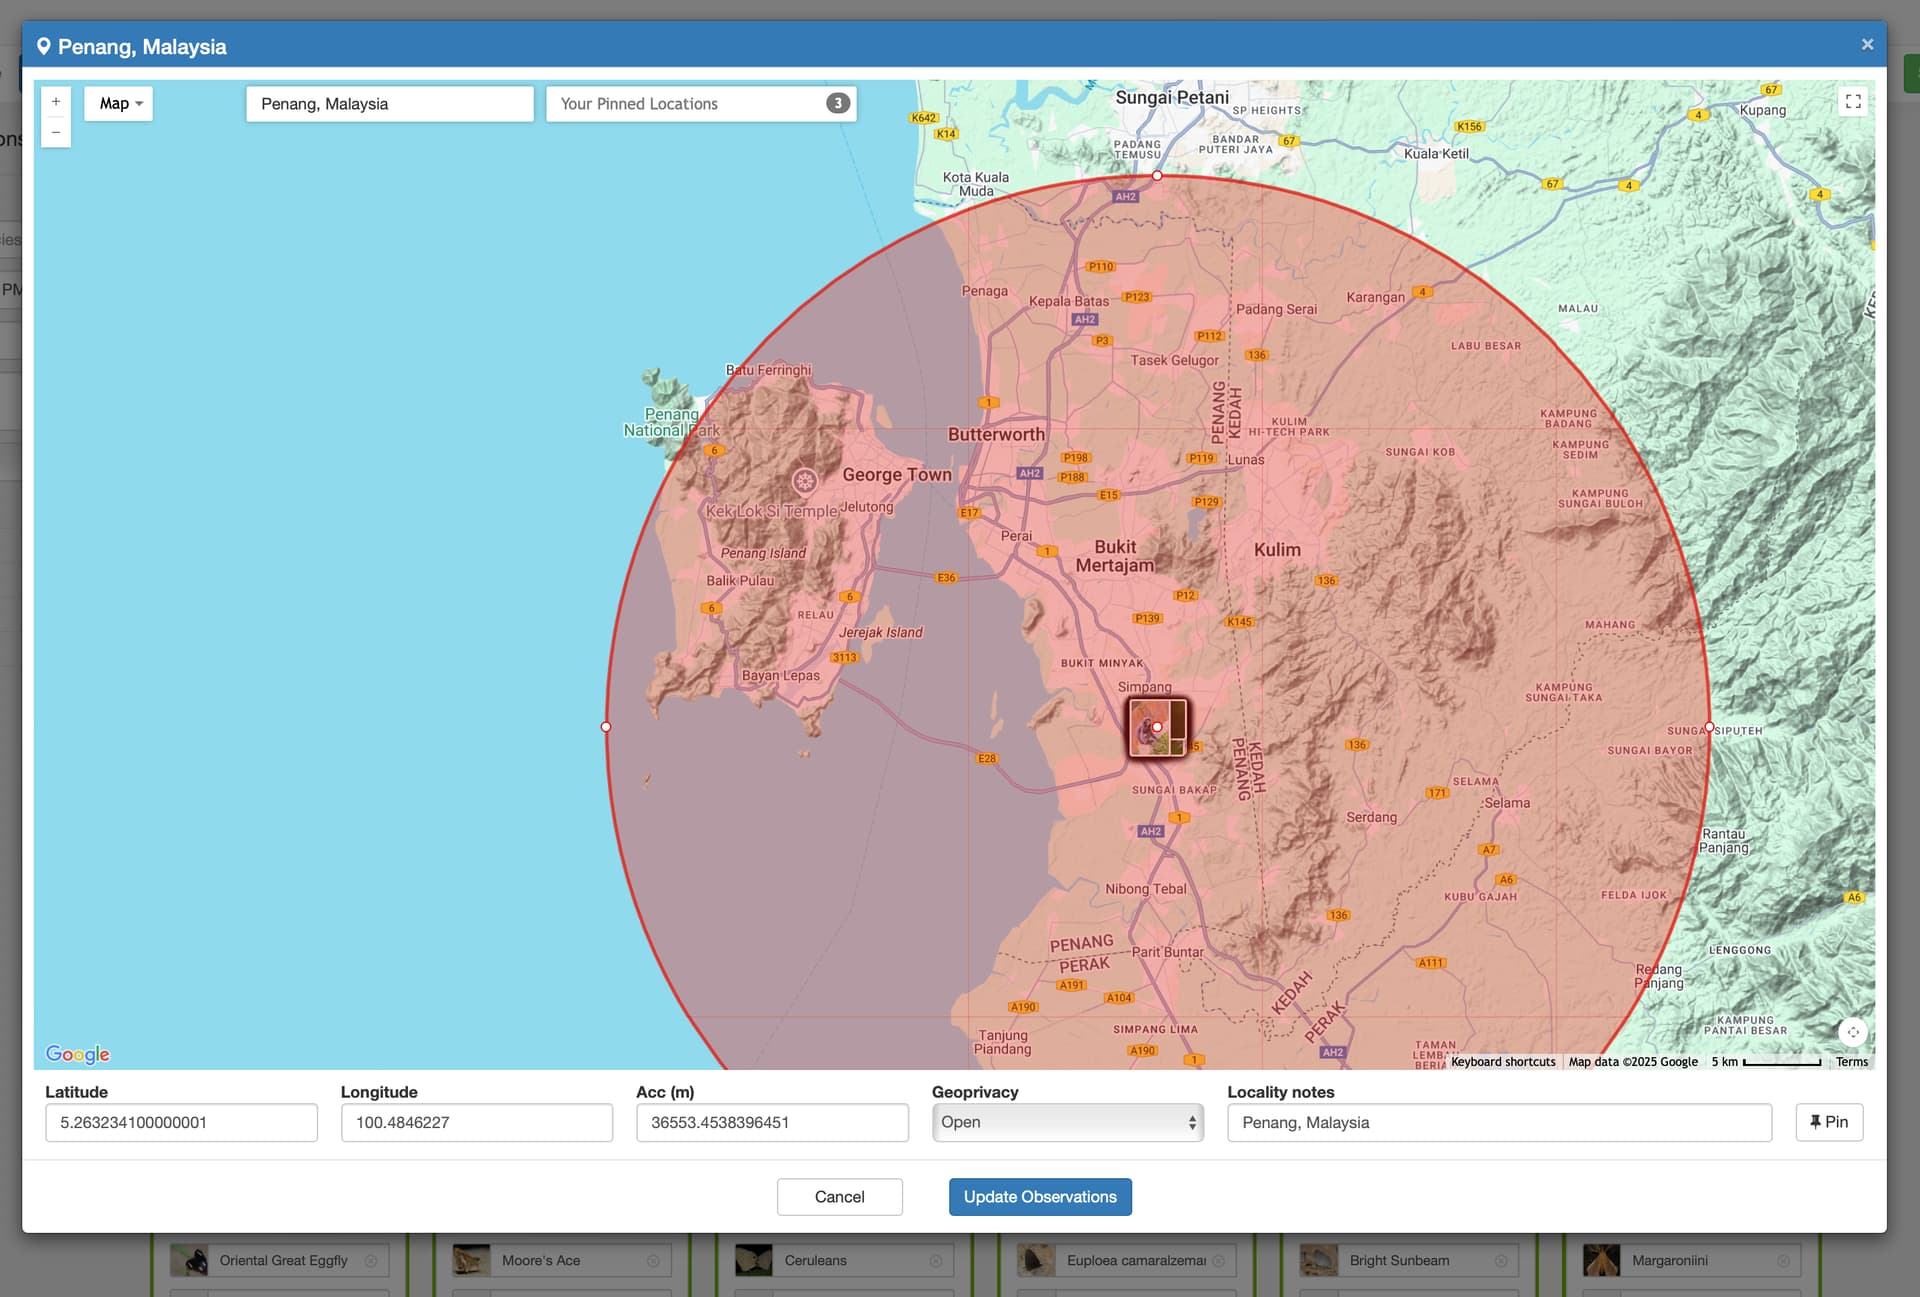Click the Cancel button

[x=839, y=1197]
